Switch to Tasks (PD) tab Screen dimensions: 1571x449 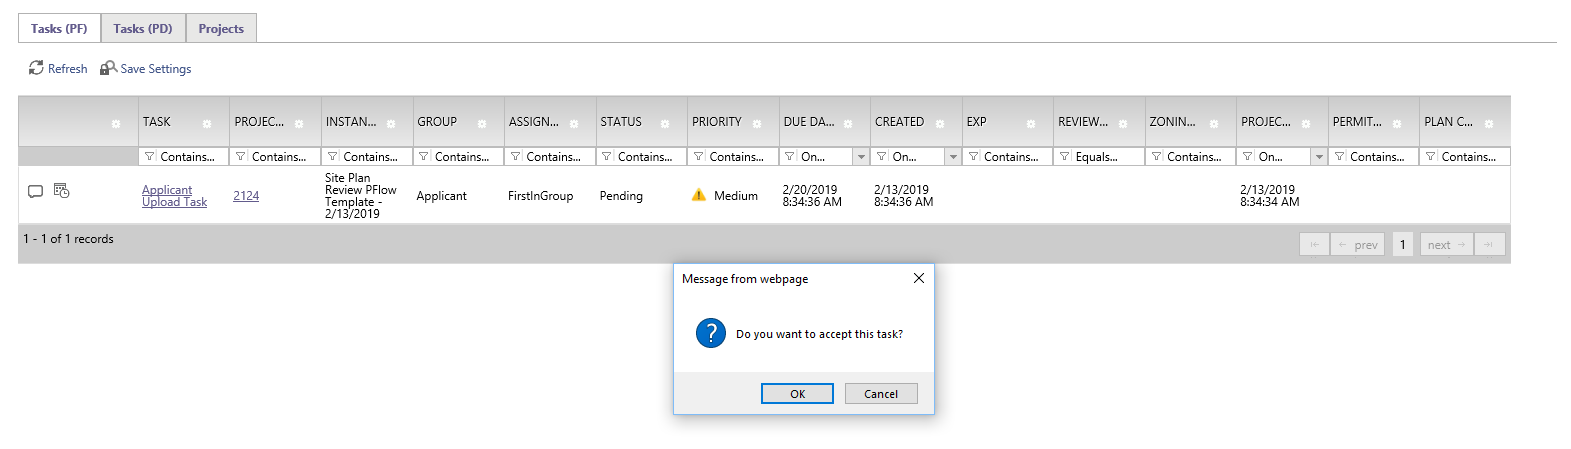point(143,28)
